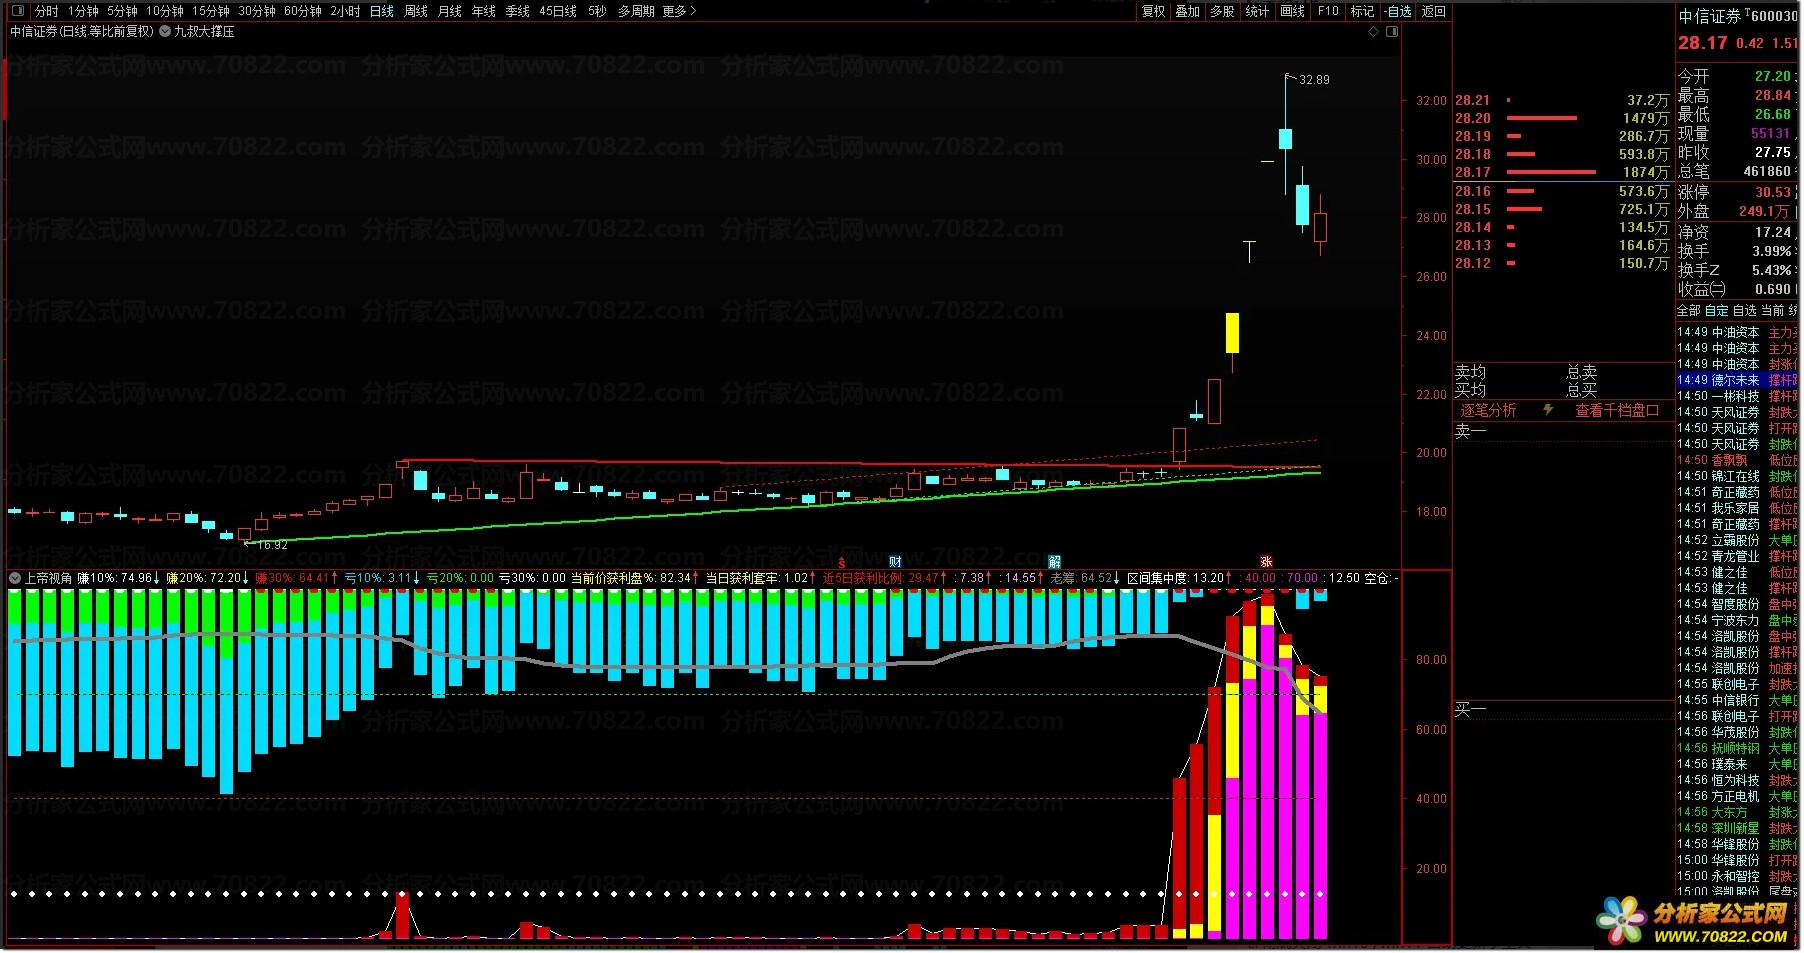Select the 自定 alerts filter tab
Viewport: 1804px width, 953px height.
point(1716,311)
